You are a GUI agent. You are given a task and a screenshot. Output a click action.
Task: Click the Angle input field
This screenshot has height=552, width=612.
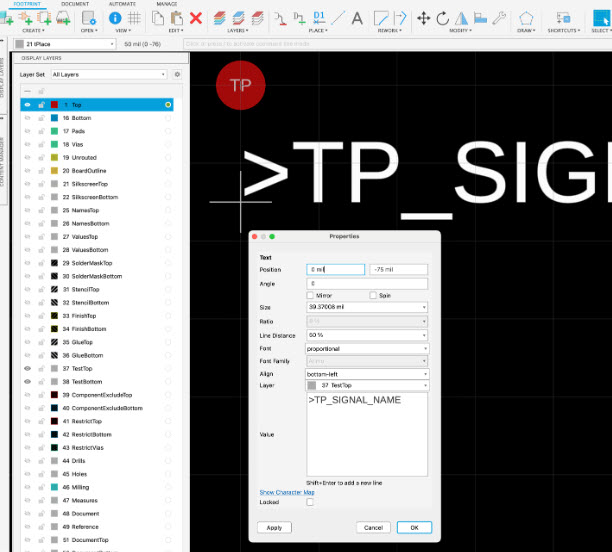point(366,283)
